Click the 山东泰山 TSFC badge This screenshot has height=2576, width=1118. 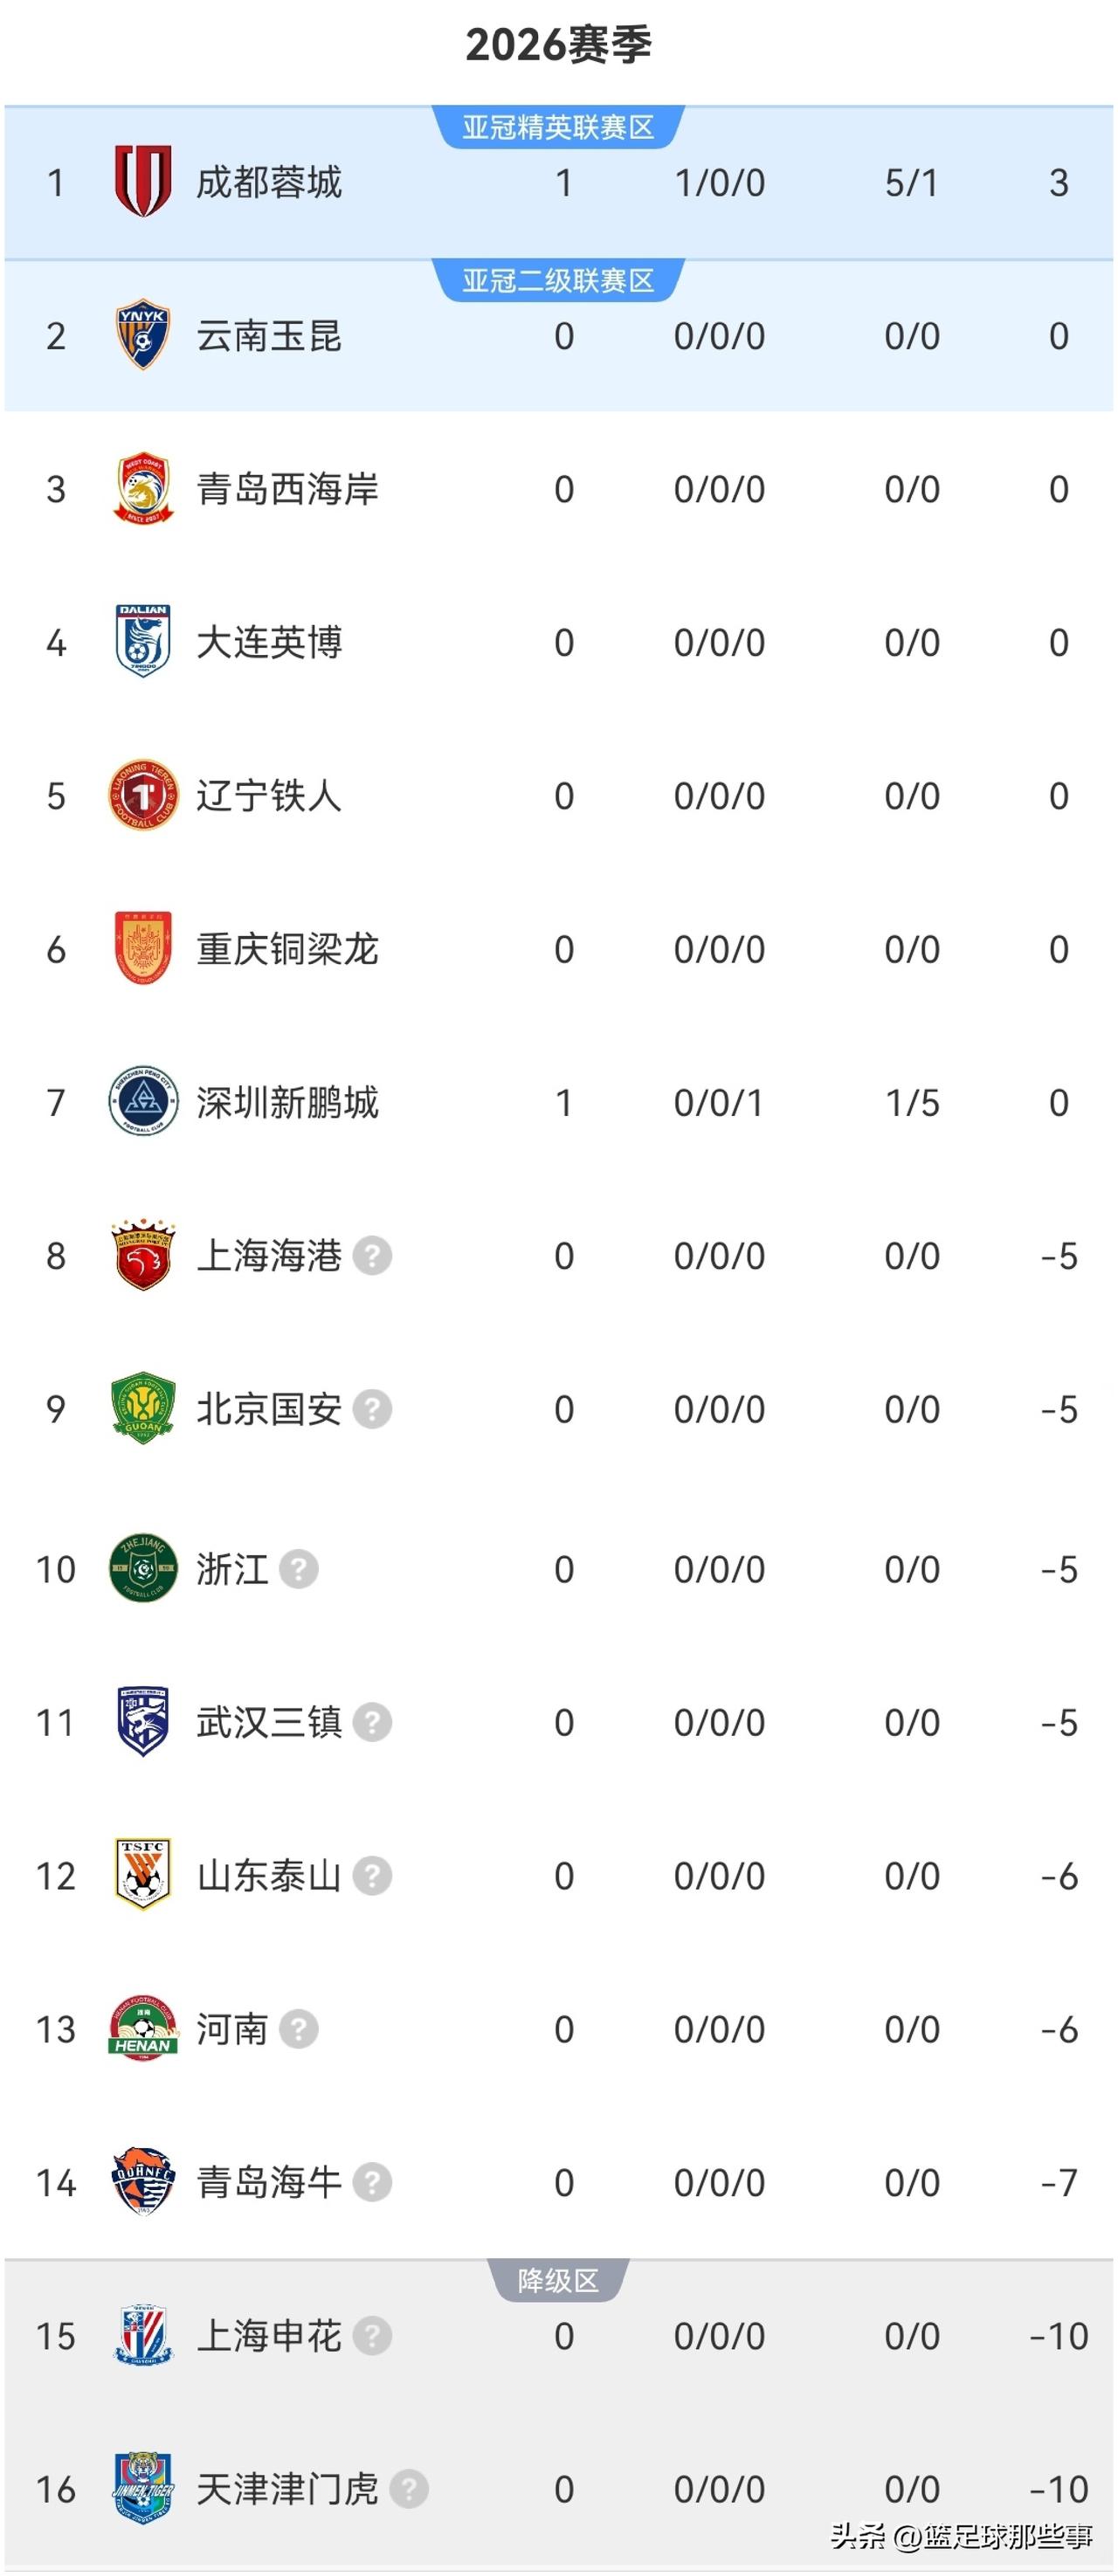click(x=143, y=1875)
